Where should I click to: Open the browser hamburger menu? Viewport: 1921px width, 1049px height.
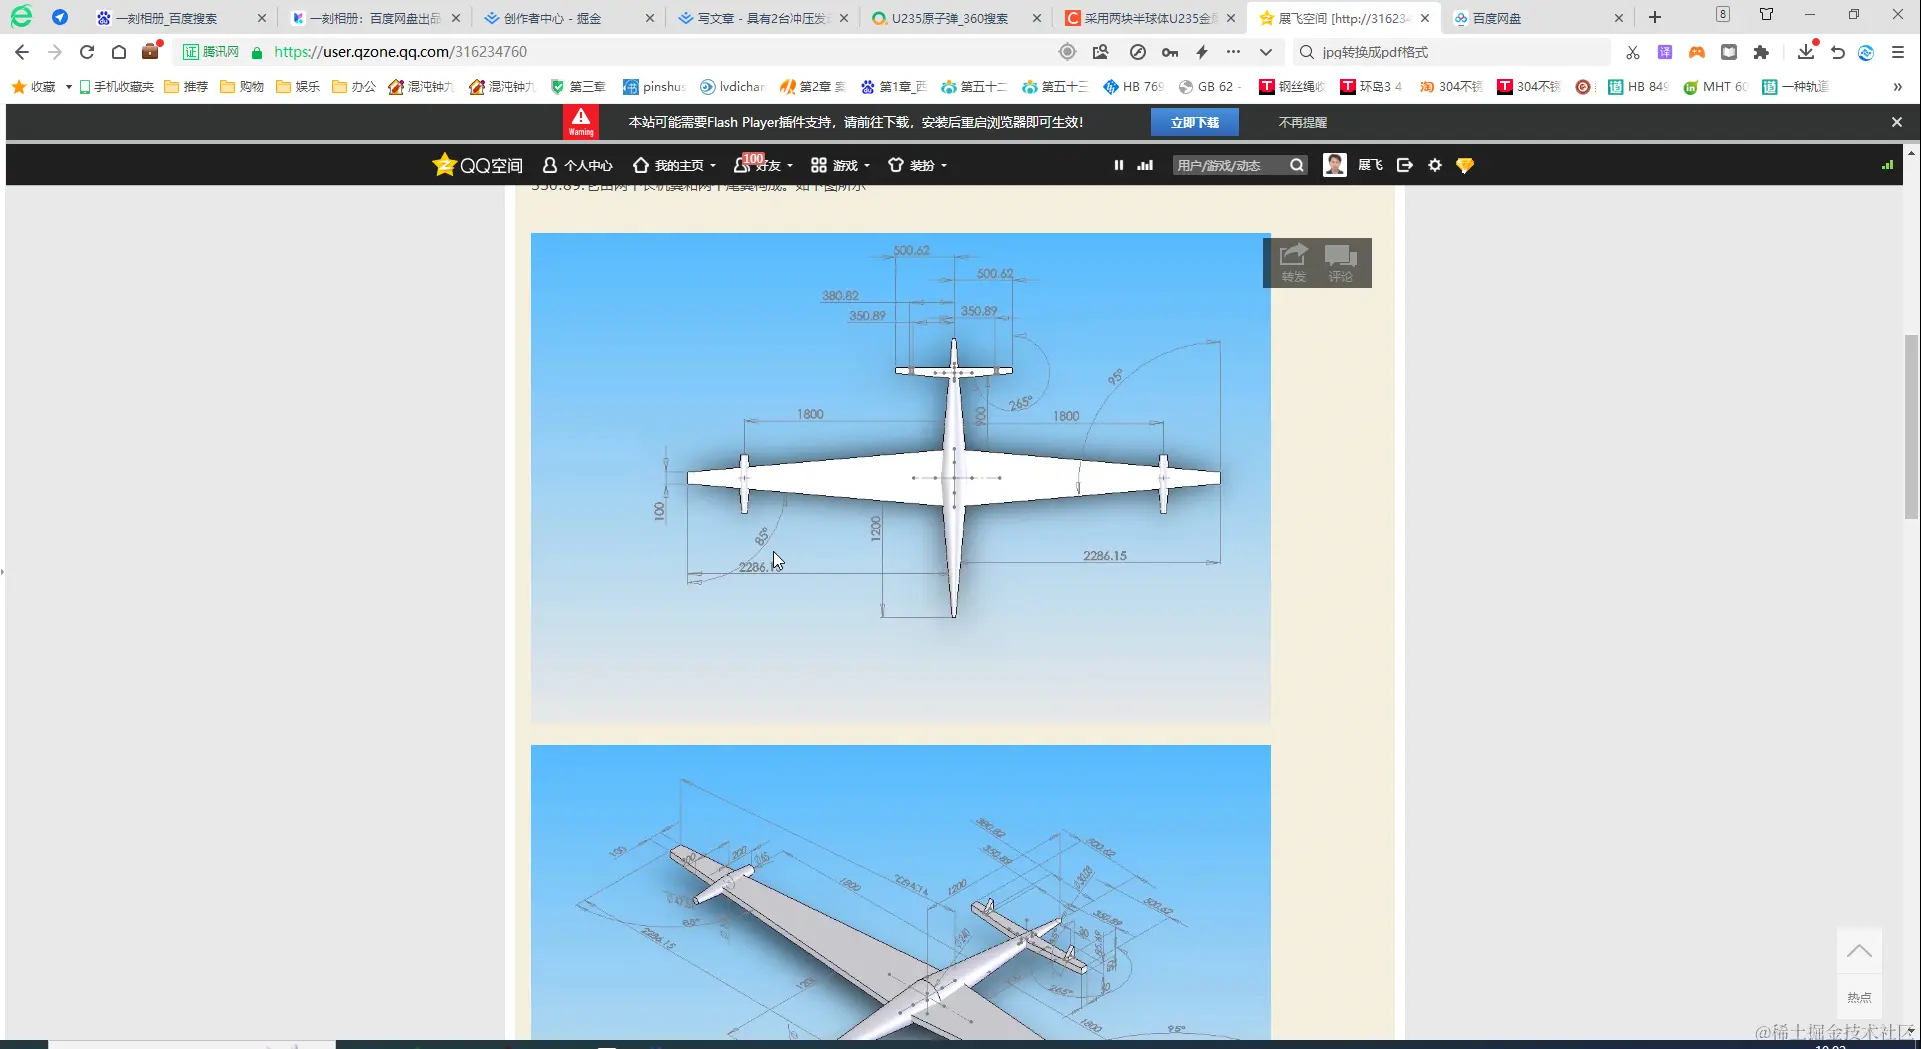tap(1897, 52)
